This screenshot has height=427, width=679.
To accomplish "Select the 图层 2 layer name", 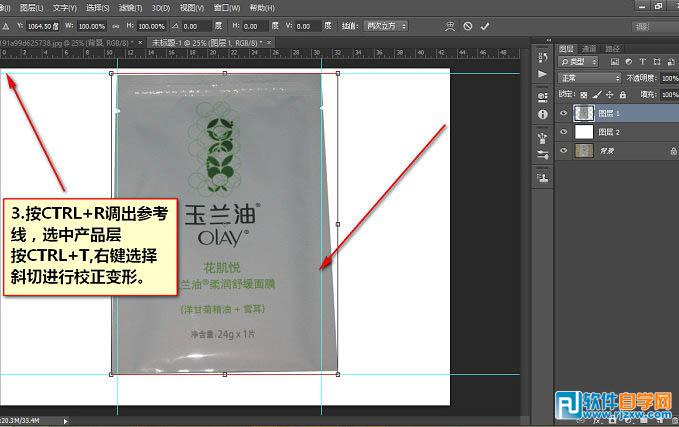I will coord(609,132).
